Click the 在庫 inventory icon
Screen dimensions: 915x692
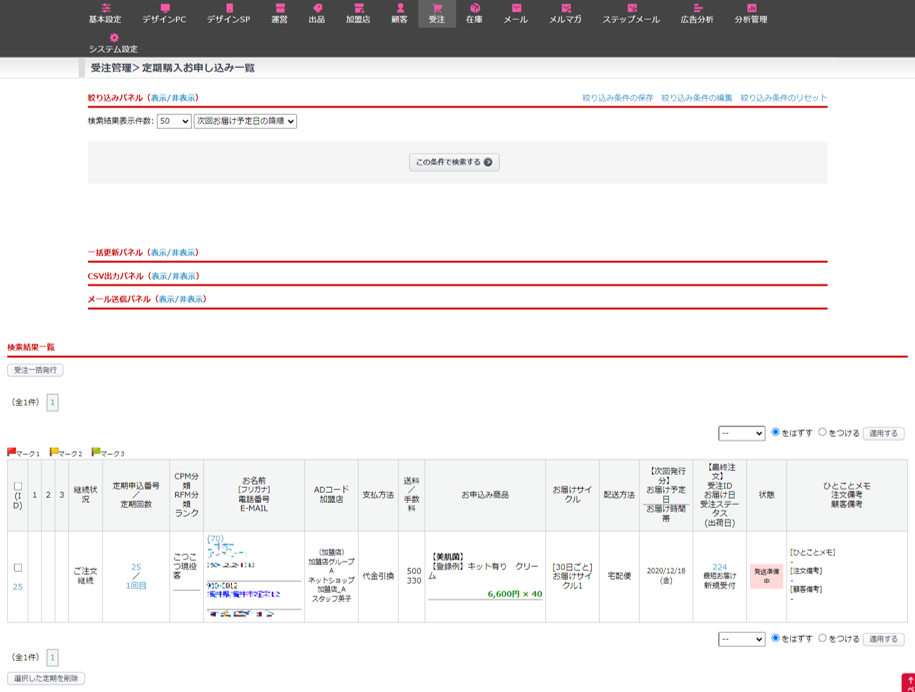click(474, 8)
